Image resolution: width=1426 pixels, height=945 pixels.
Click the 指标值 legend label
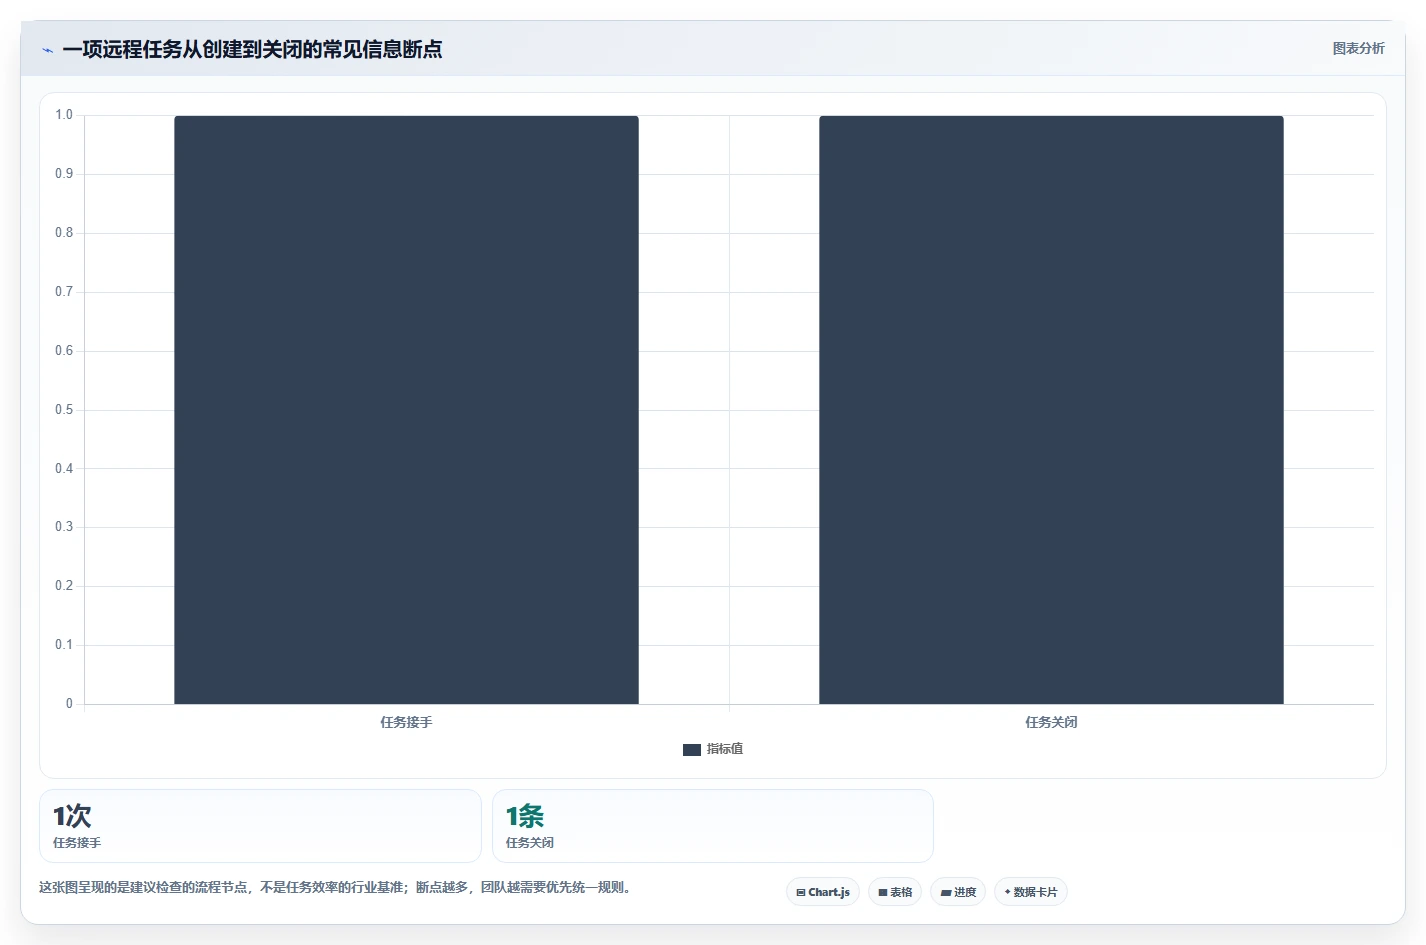click(x=725, y=749)
